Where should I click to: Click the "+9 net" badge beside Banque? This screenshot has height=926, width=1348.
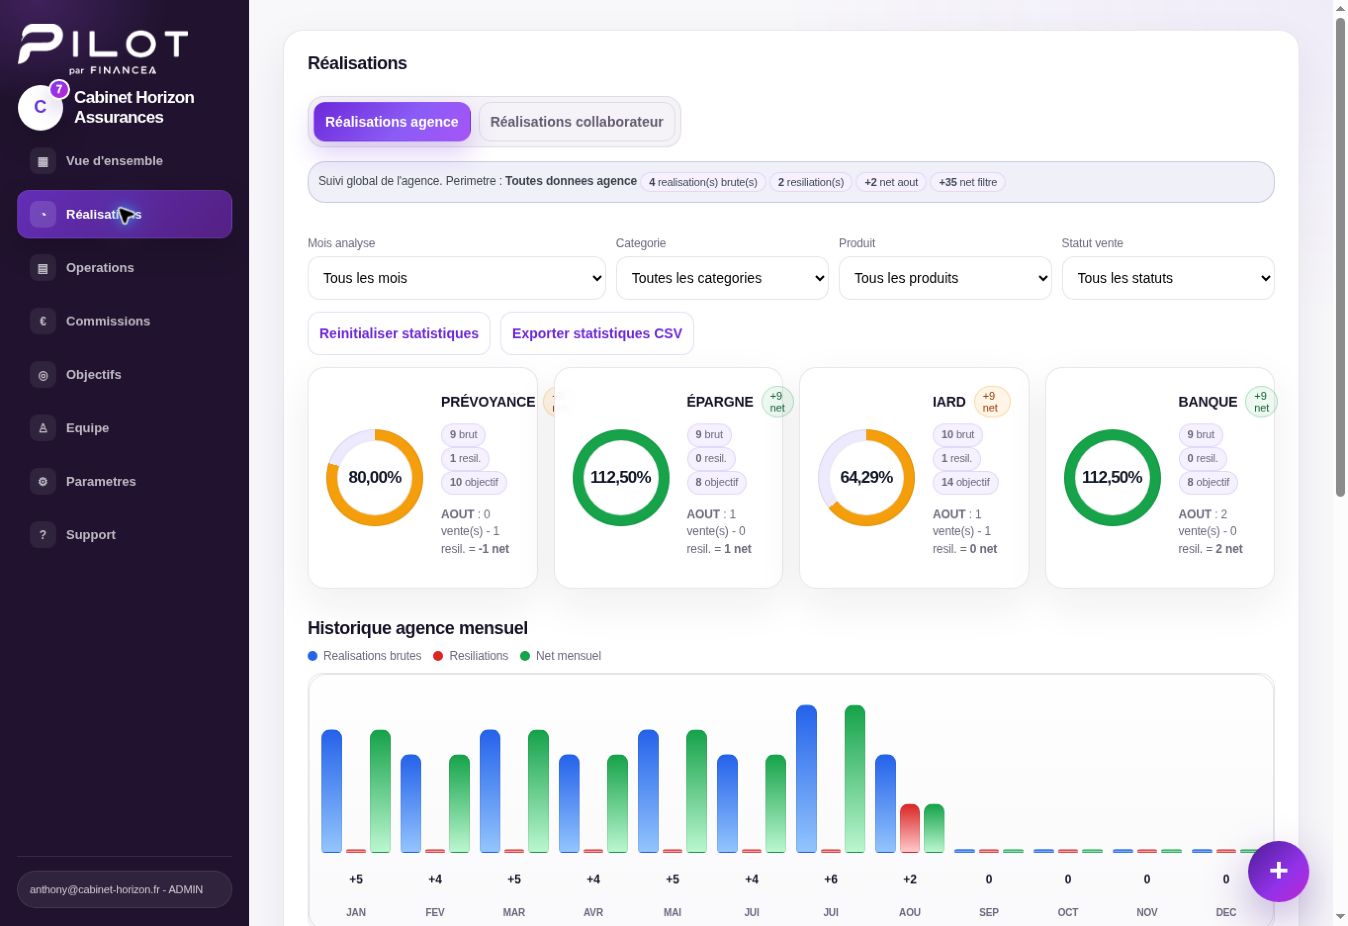pyautogui.click(x=1261, y=402)
